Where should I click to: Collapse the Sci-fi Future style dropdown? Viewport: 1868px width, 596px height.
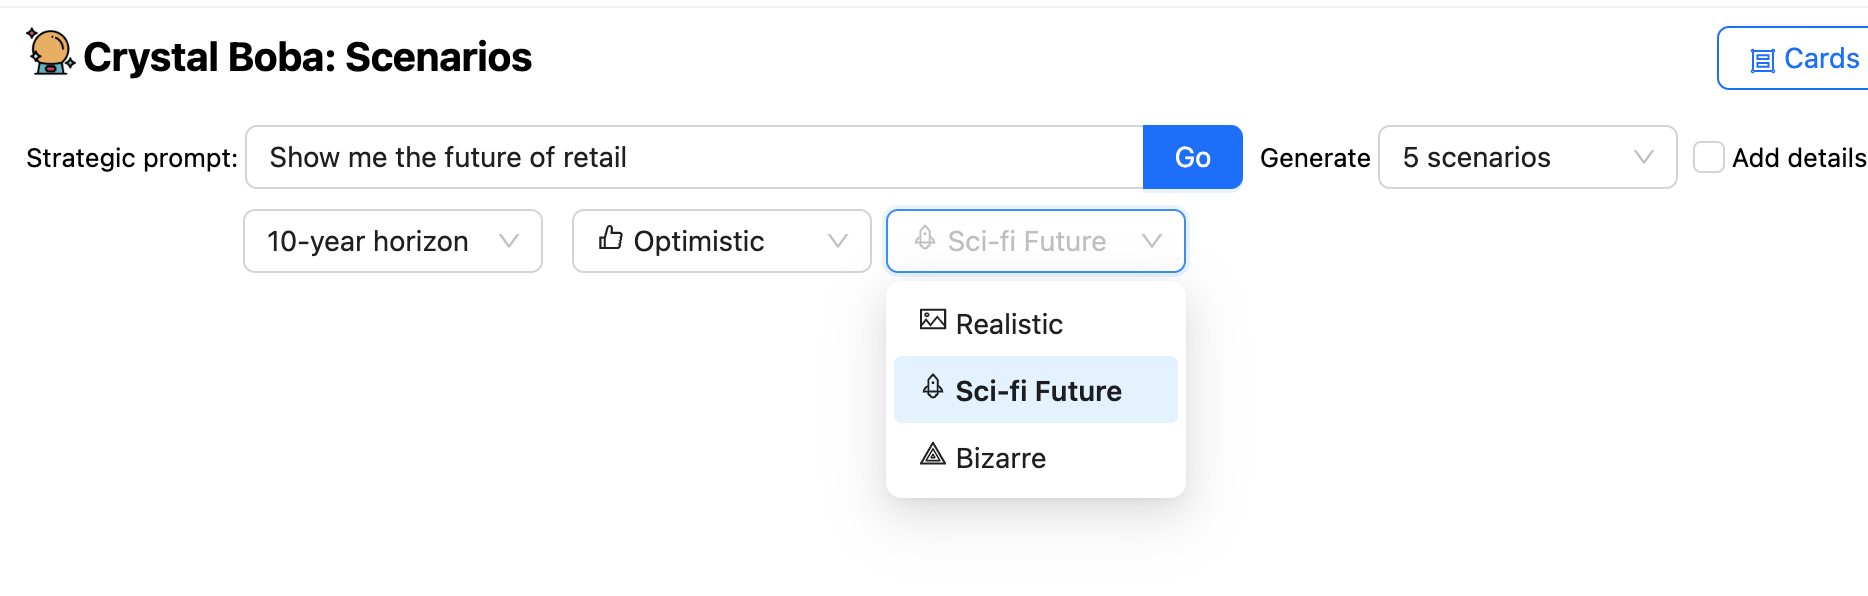pos(1035,241)
